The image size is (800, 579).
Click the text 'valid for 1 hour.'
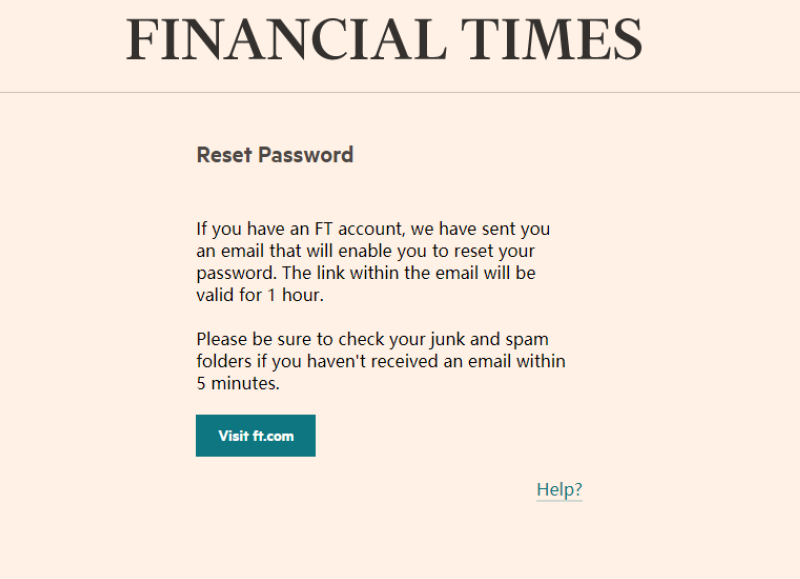tap(260, 295)
